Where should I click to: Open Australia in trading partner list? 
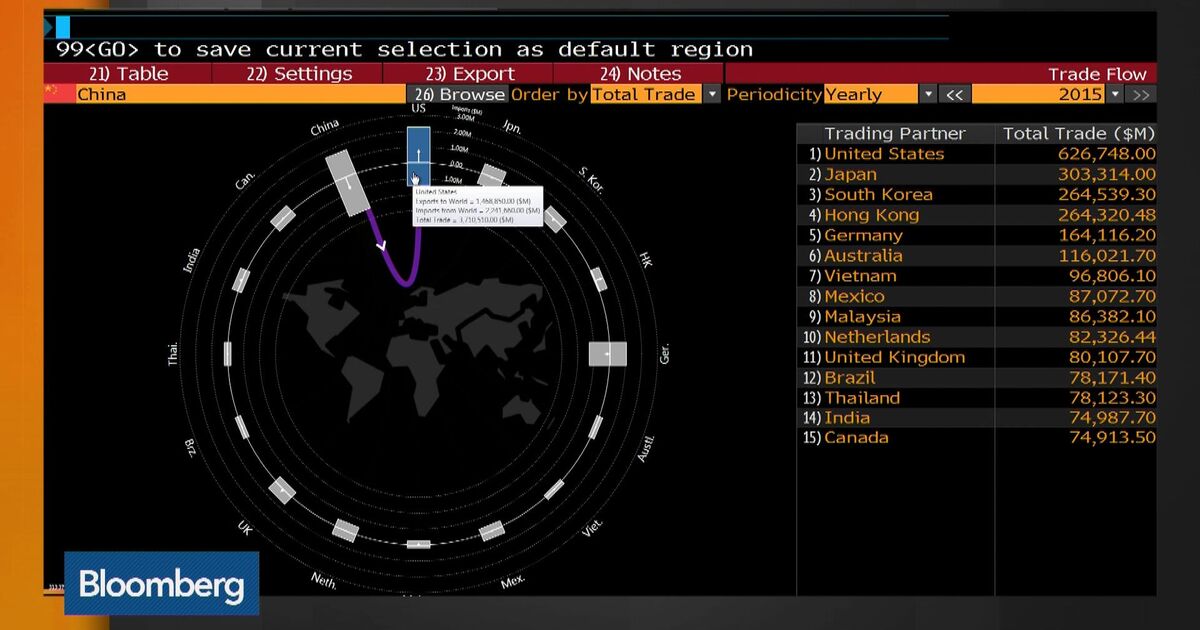pyautogui.click(x=863, y=255)
